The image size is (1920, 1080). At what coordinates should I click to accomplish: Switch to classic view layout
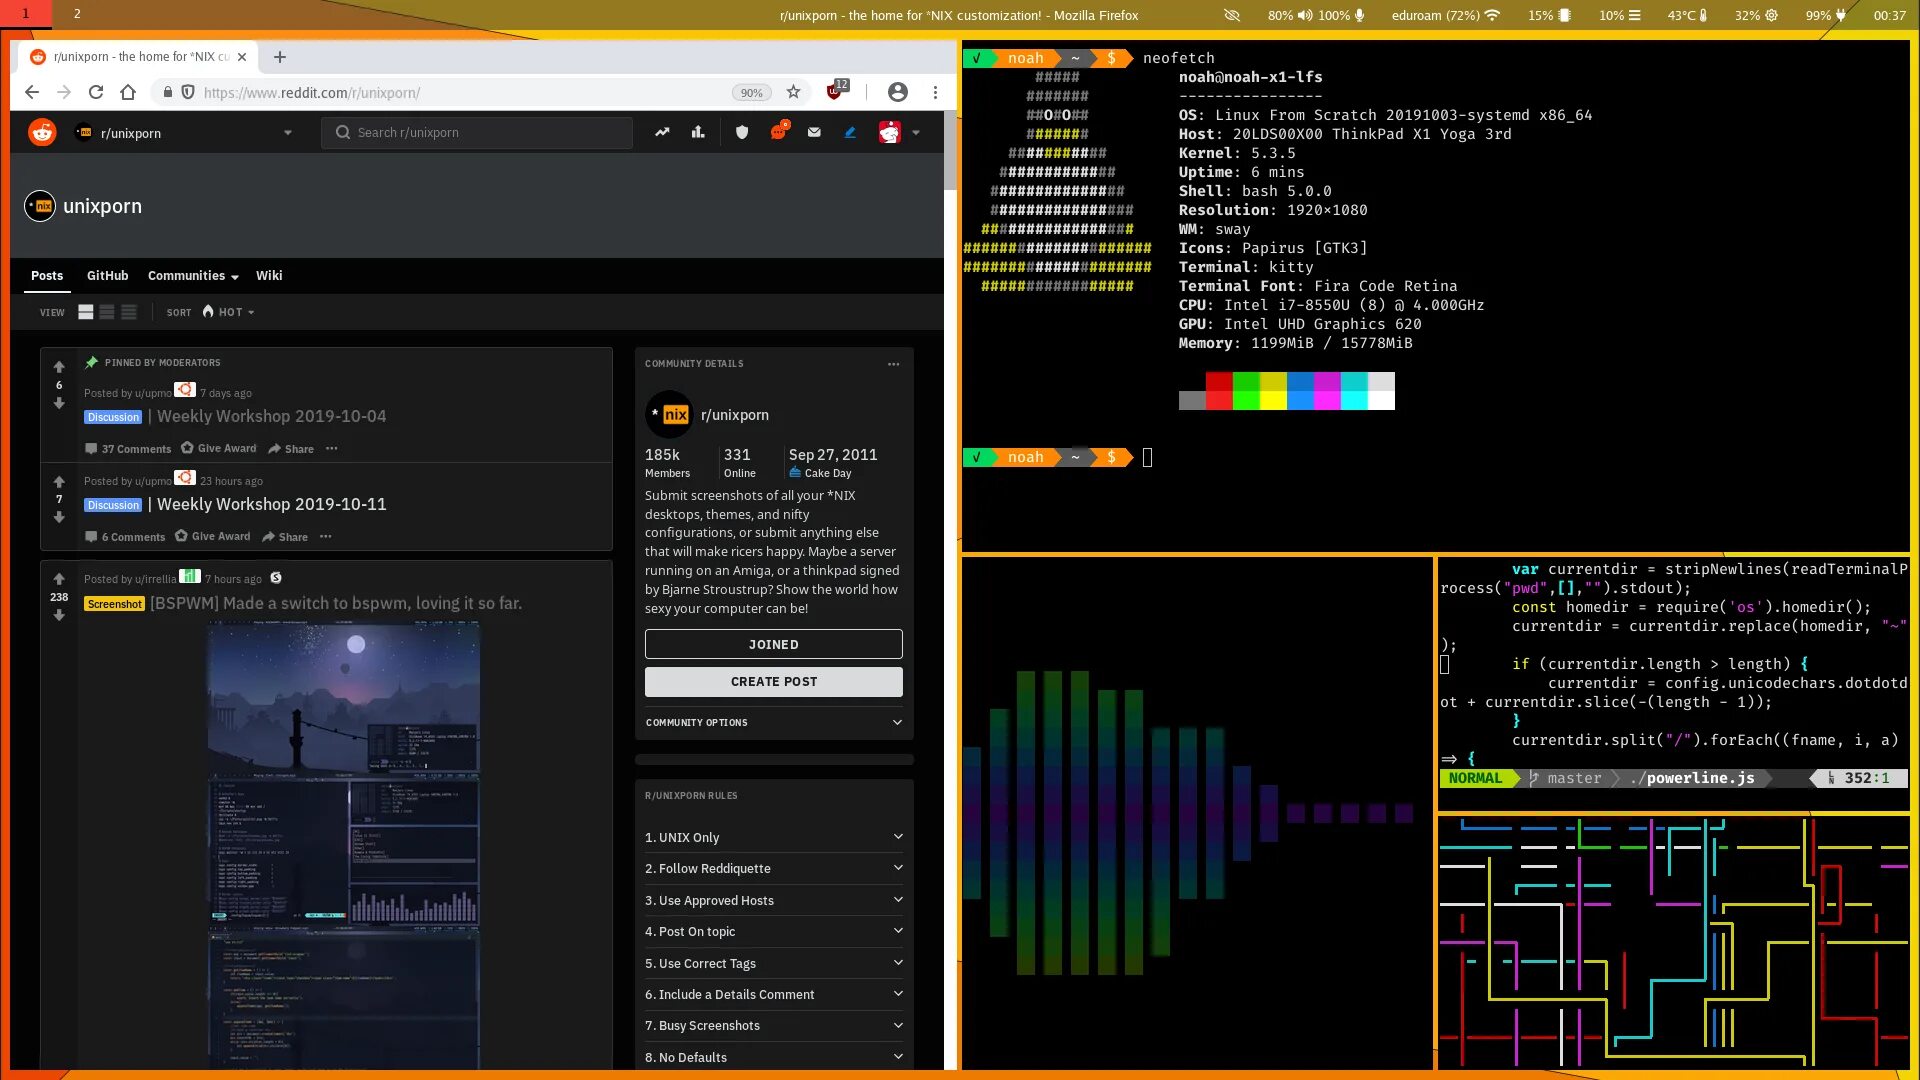tap(107, 312)
